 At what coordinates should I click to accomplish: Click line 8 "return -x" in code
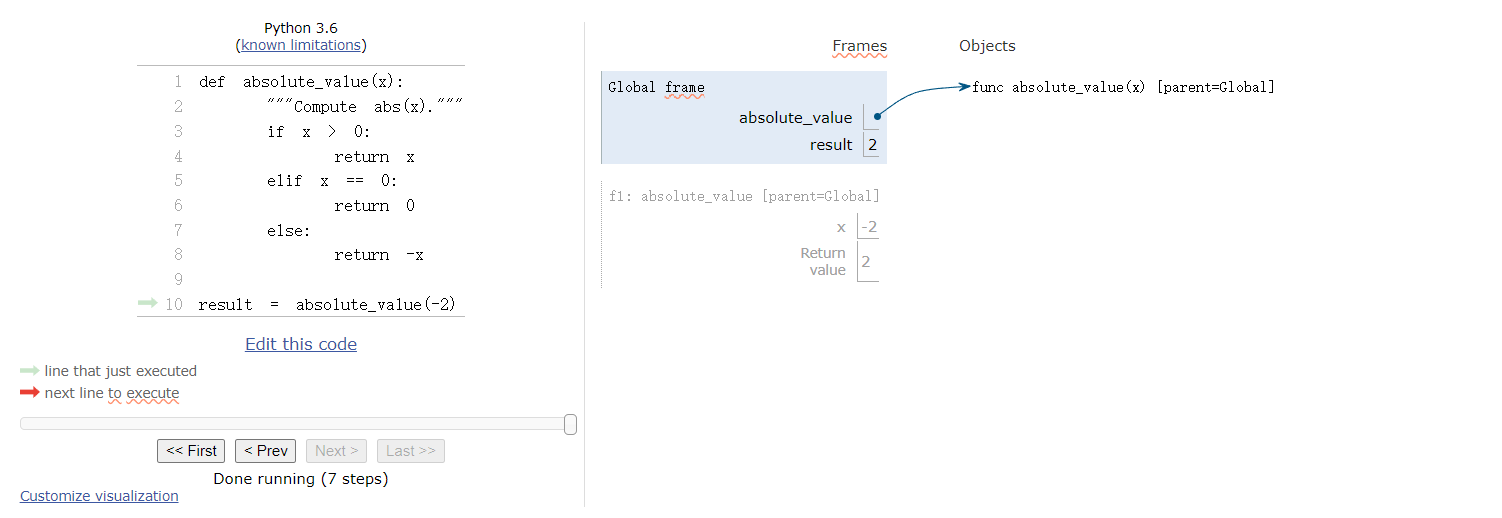(379, 255)
